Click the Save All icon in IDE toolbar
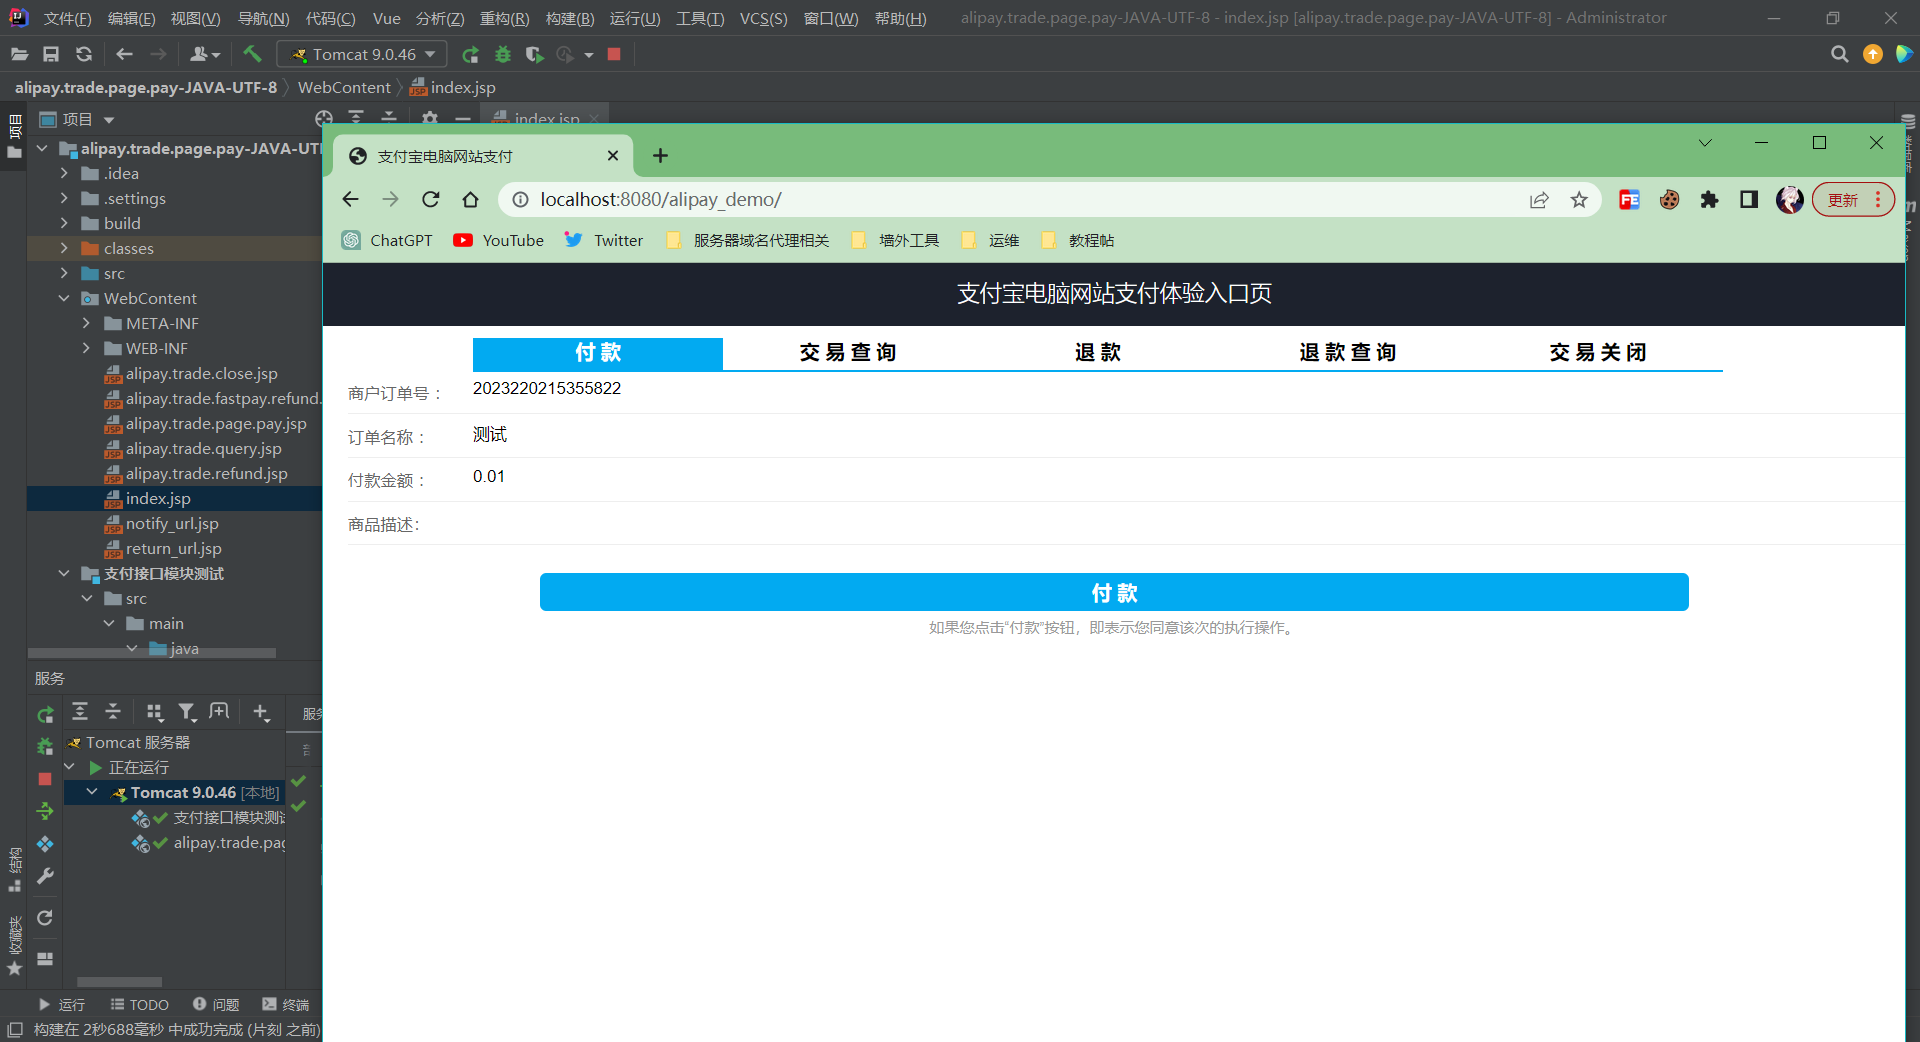 pos(51,54)
